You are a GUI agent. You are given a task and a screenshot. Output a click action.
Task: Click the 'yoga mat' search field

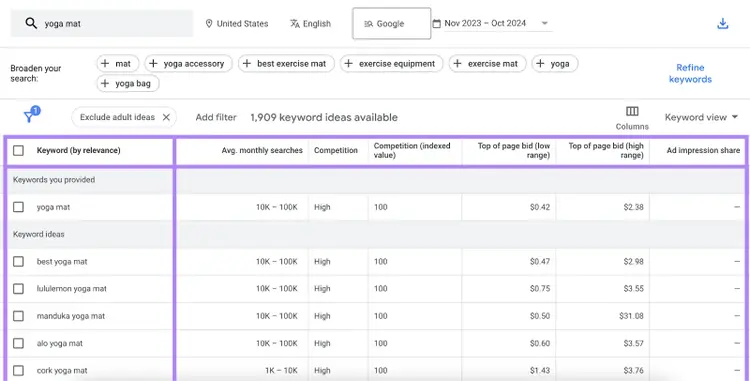click(102, 23)
